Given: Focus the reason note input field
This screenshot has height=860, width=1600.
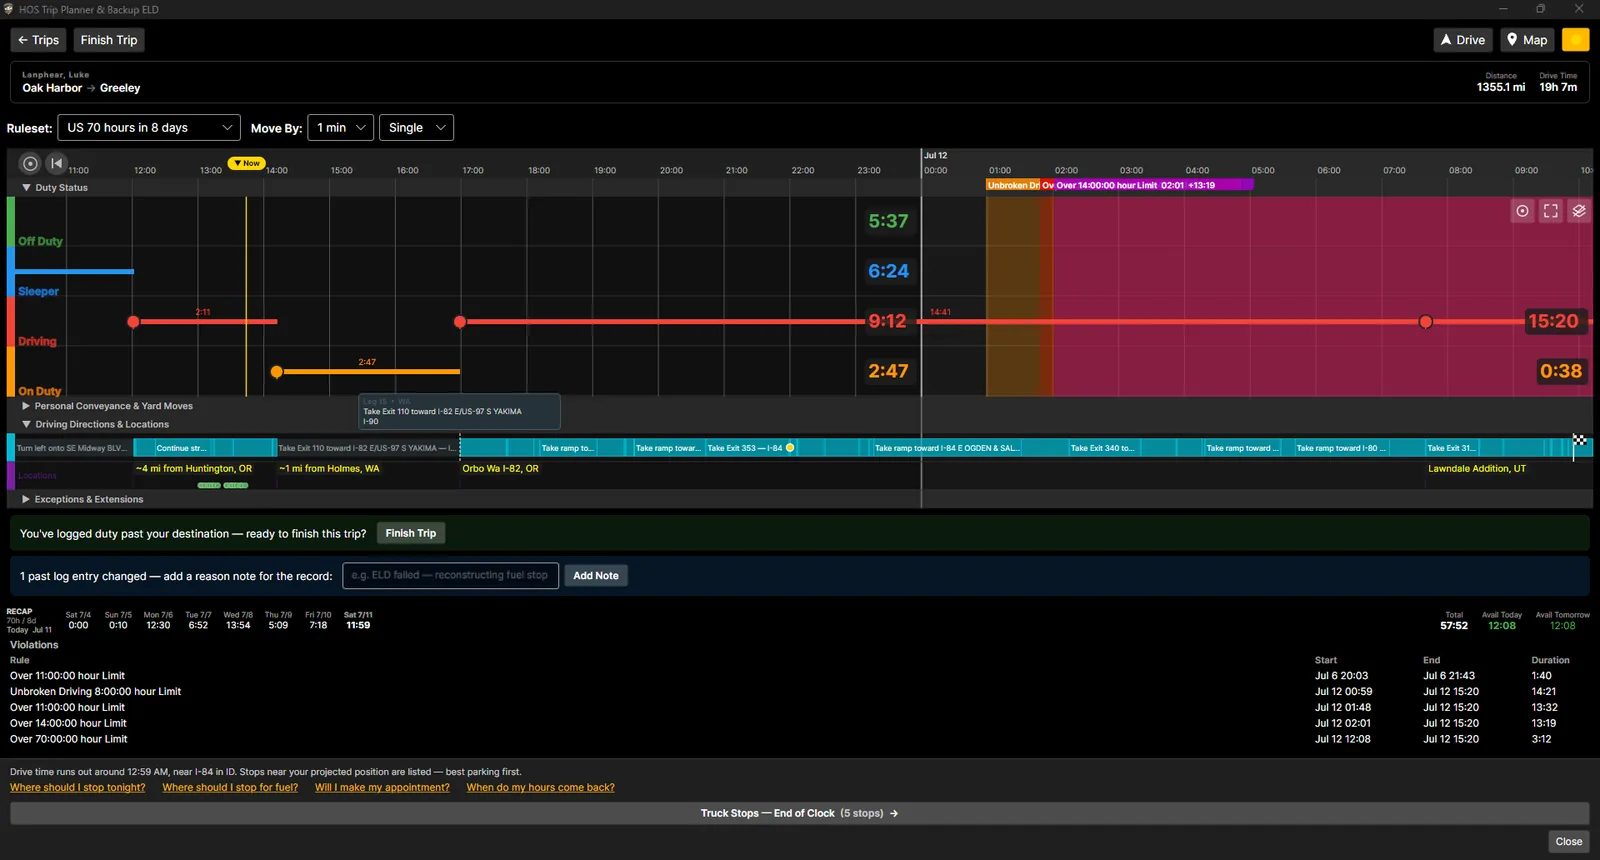Looking at the screenshot, I should tap(450, 576).
